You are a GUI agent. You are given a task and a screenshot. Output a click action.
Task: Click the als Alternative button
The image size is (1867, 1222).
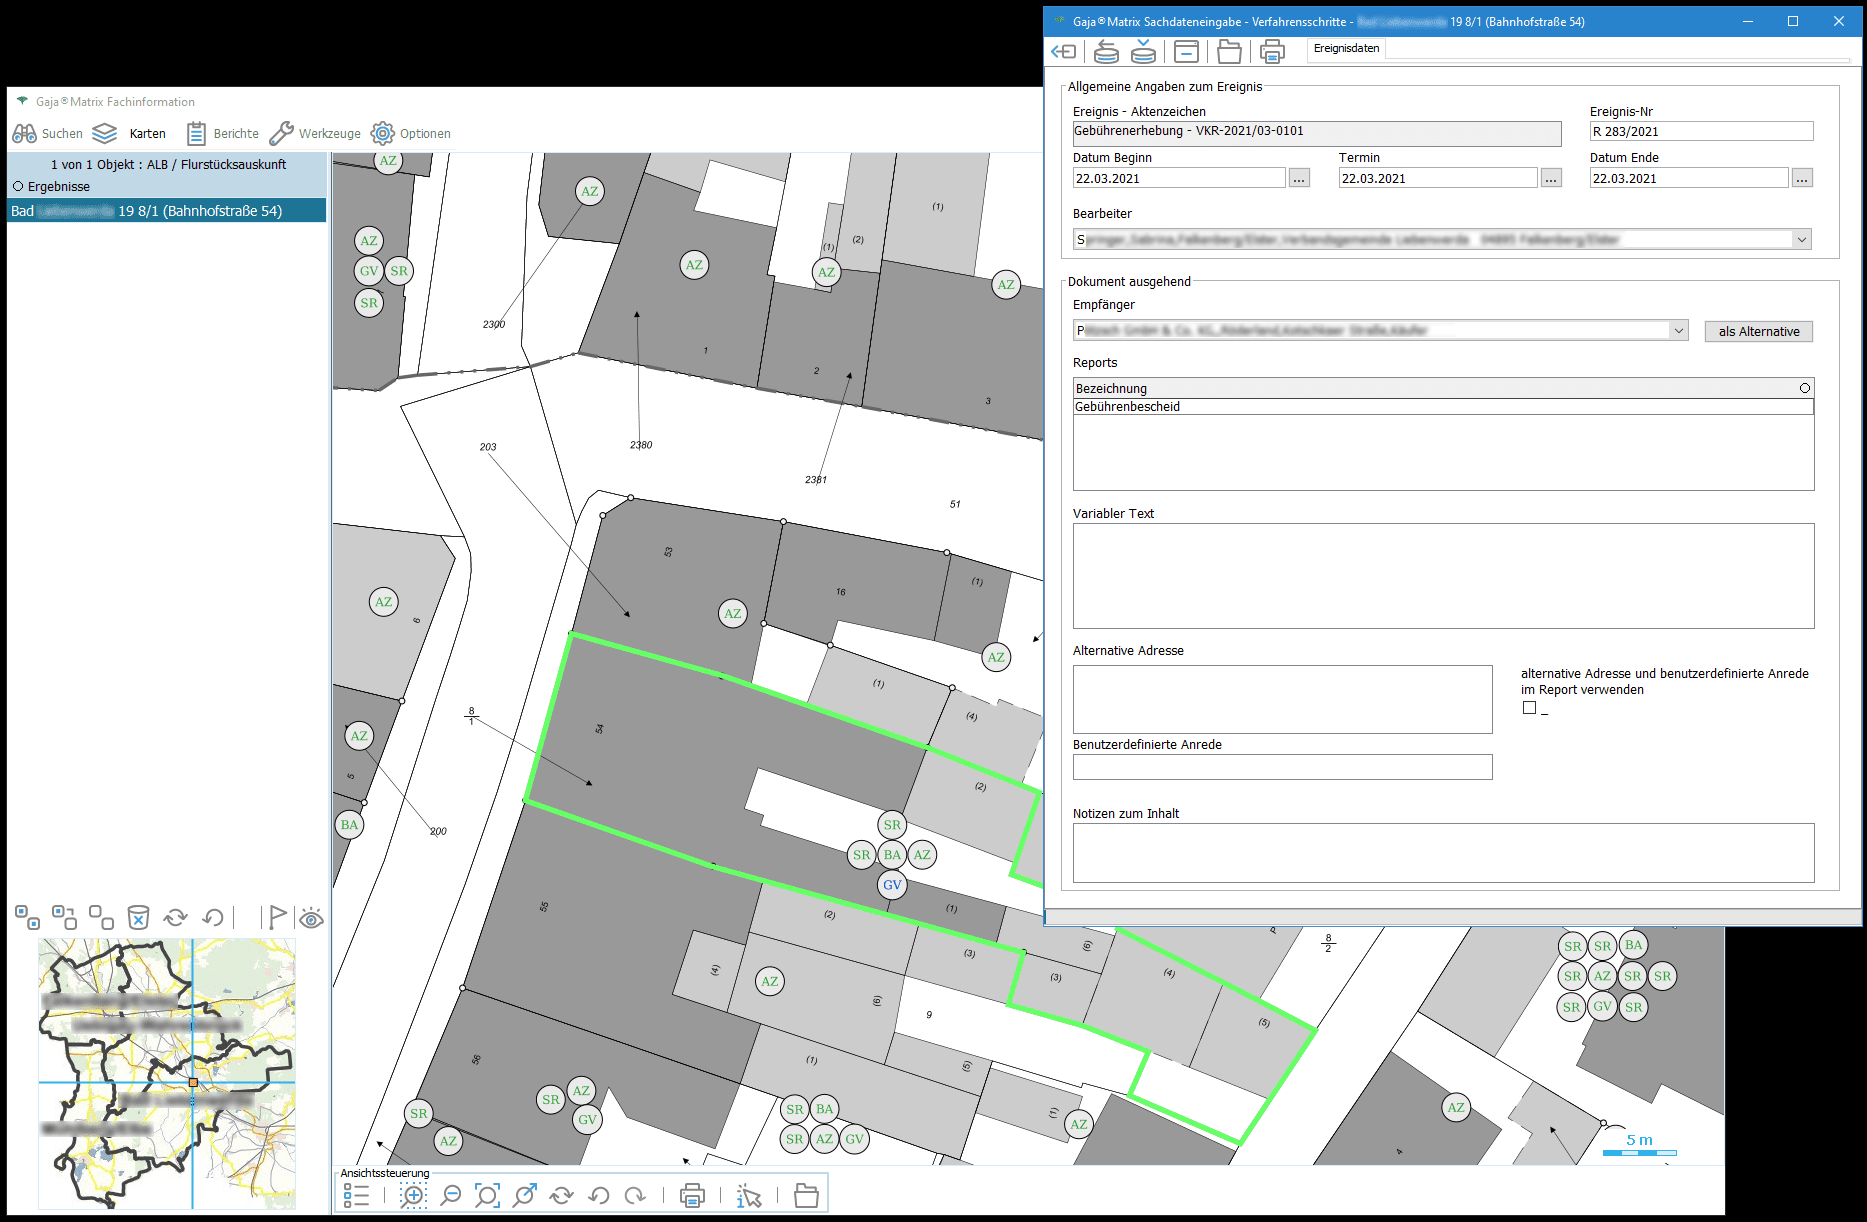tap(1758, 332)
